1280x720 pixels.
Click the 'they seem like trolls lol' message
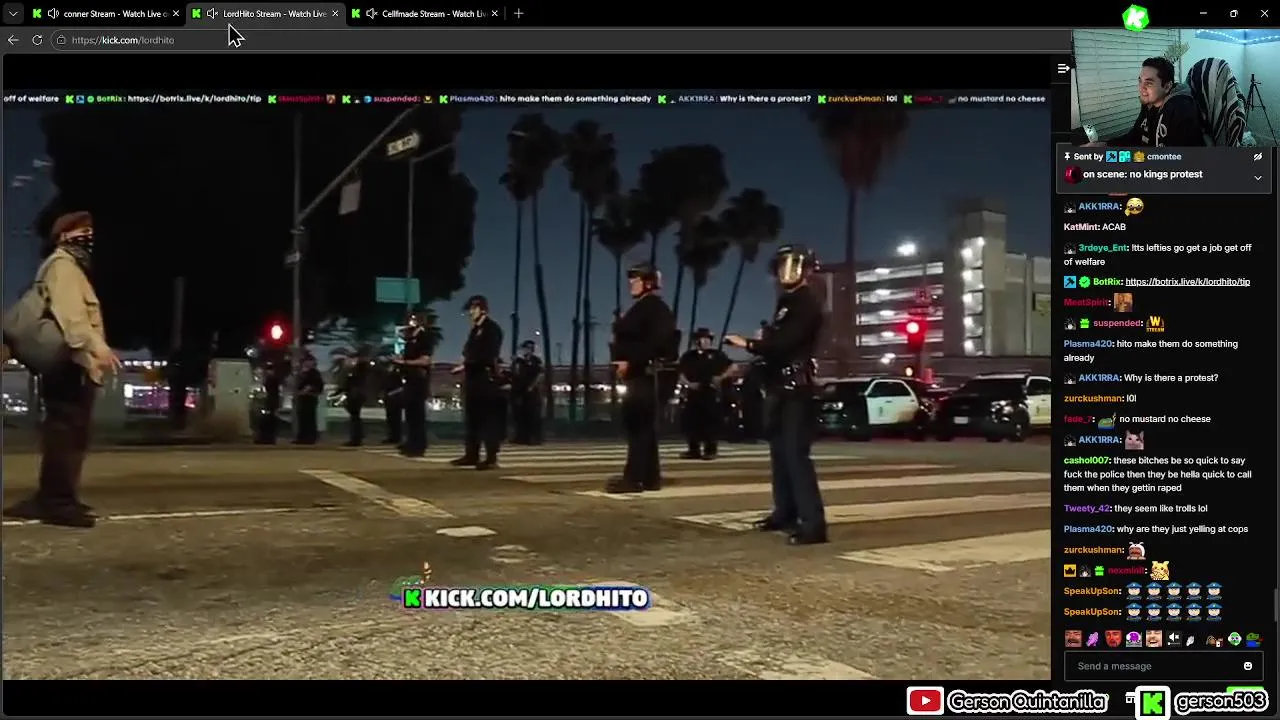[x=1161, y=508]
